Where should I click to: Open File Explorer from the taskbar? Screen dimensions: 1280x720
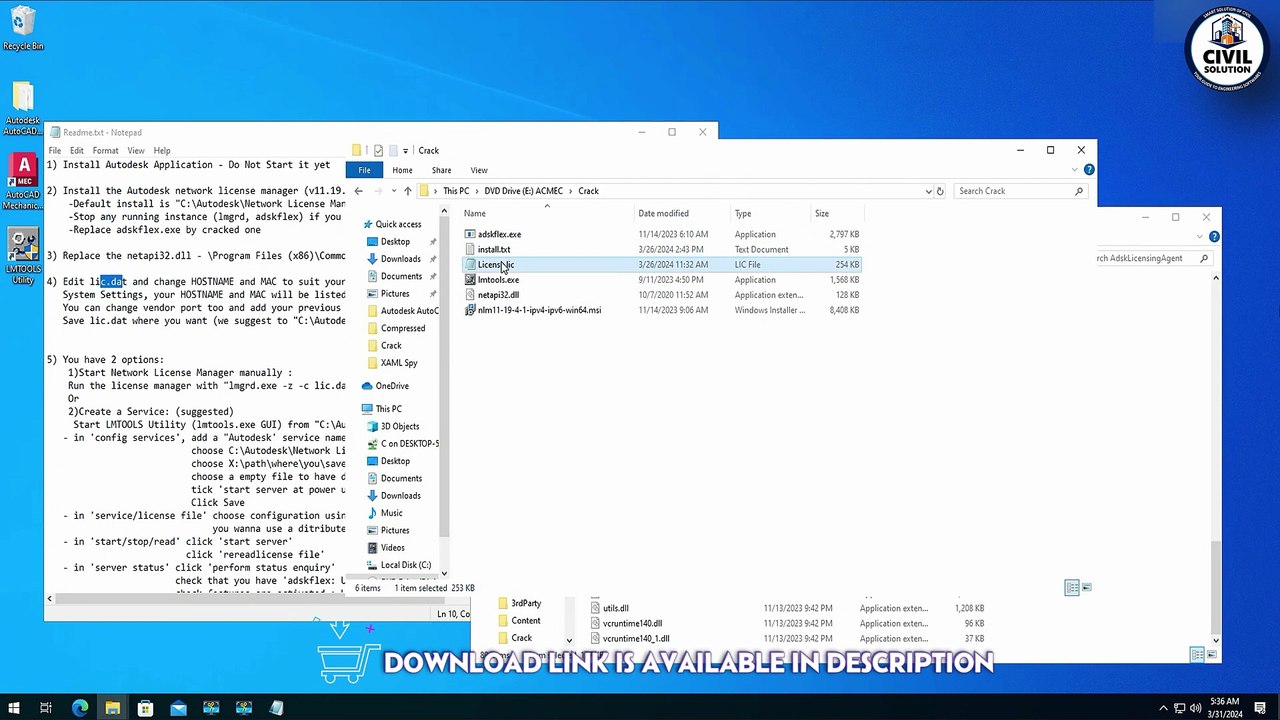pos(113,709)
